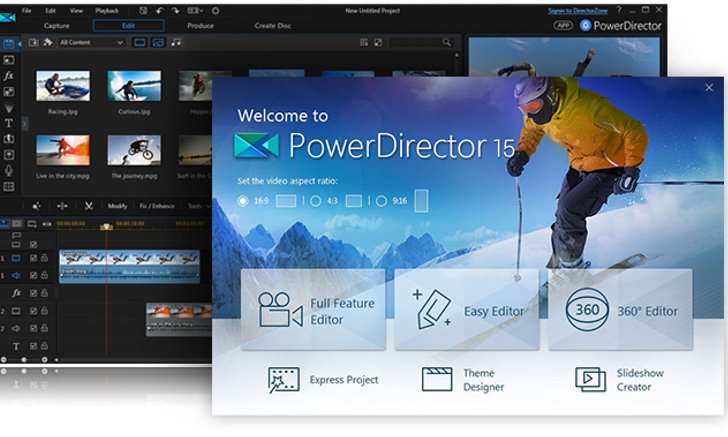The image size is (728, 437).
Task: Switch to the Create Disc tab
Action: 273,26
